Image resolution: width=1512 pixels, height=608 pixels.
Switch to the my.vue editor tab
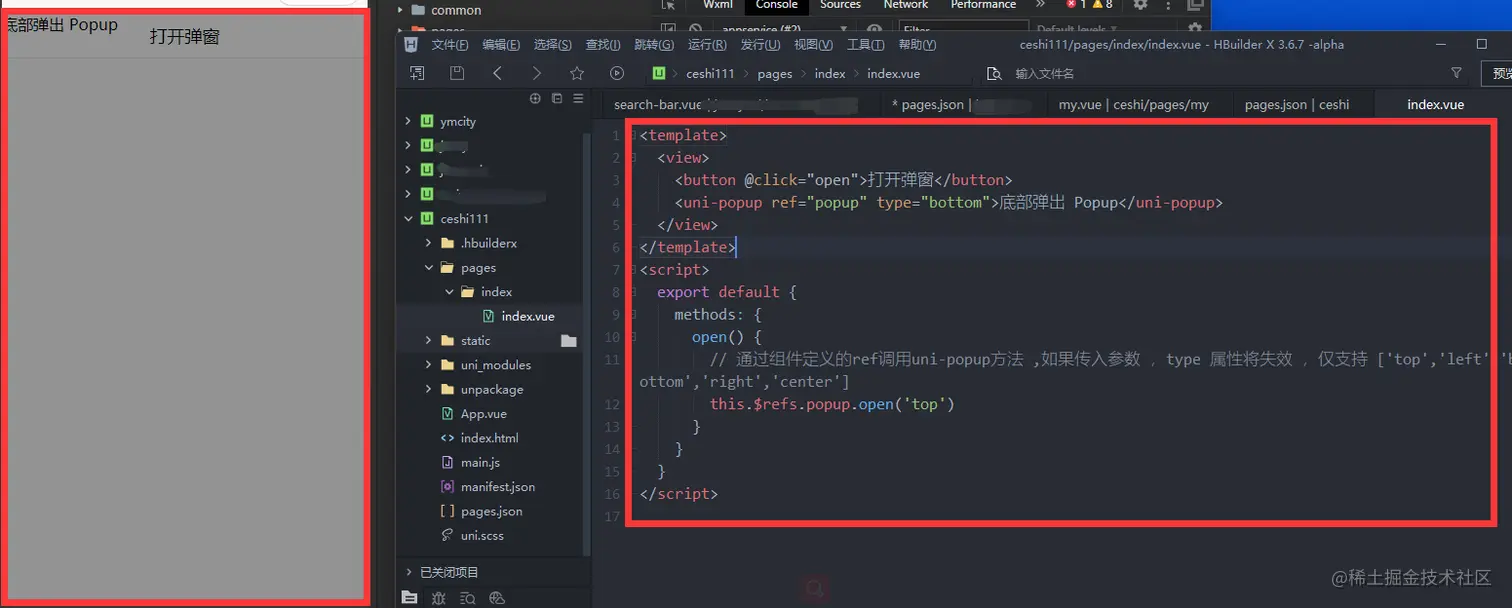pyautogui.click(x=1134, y=104)
